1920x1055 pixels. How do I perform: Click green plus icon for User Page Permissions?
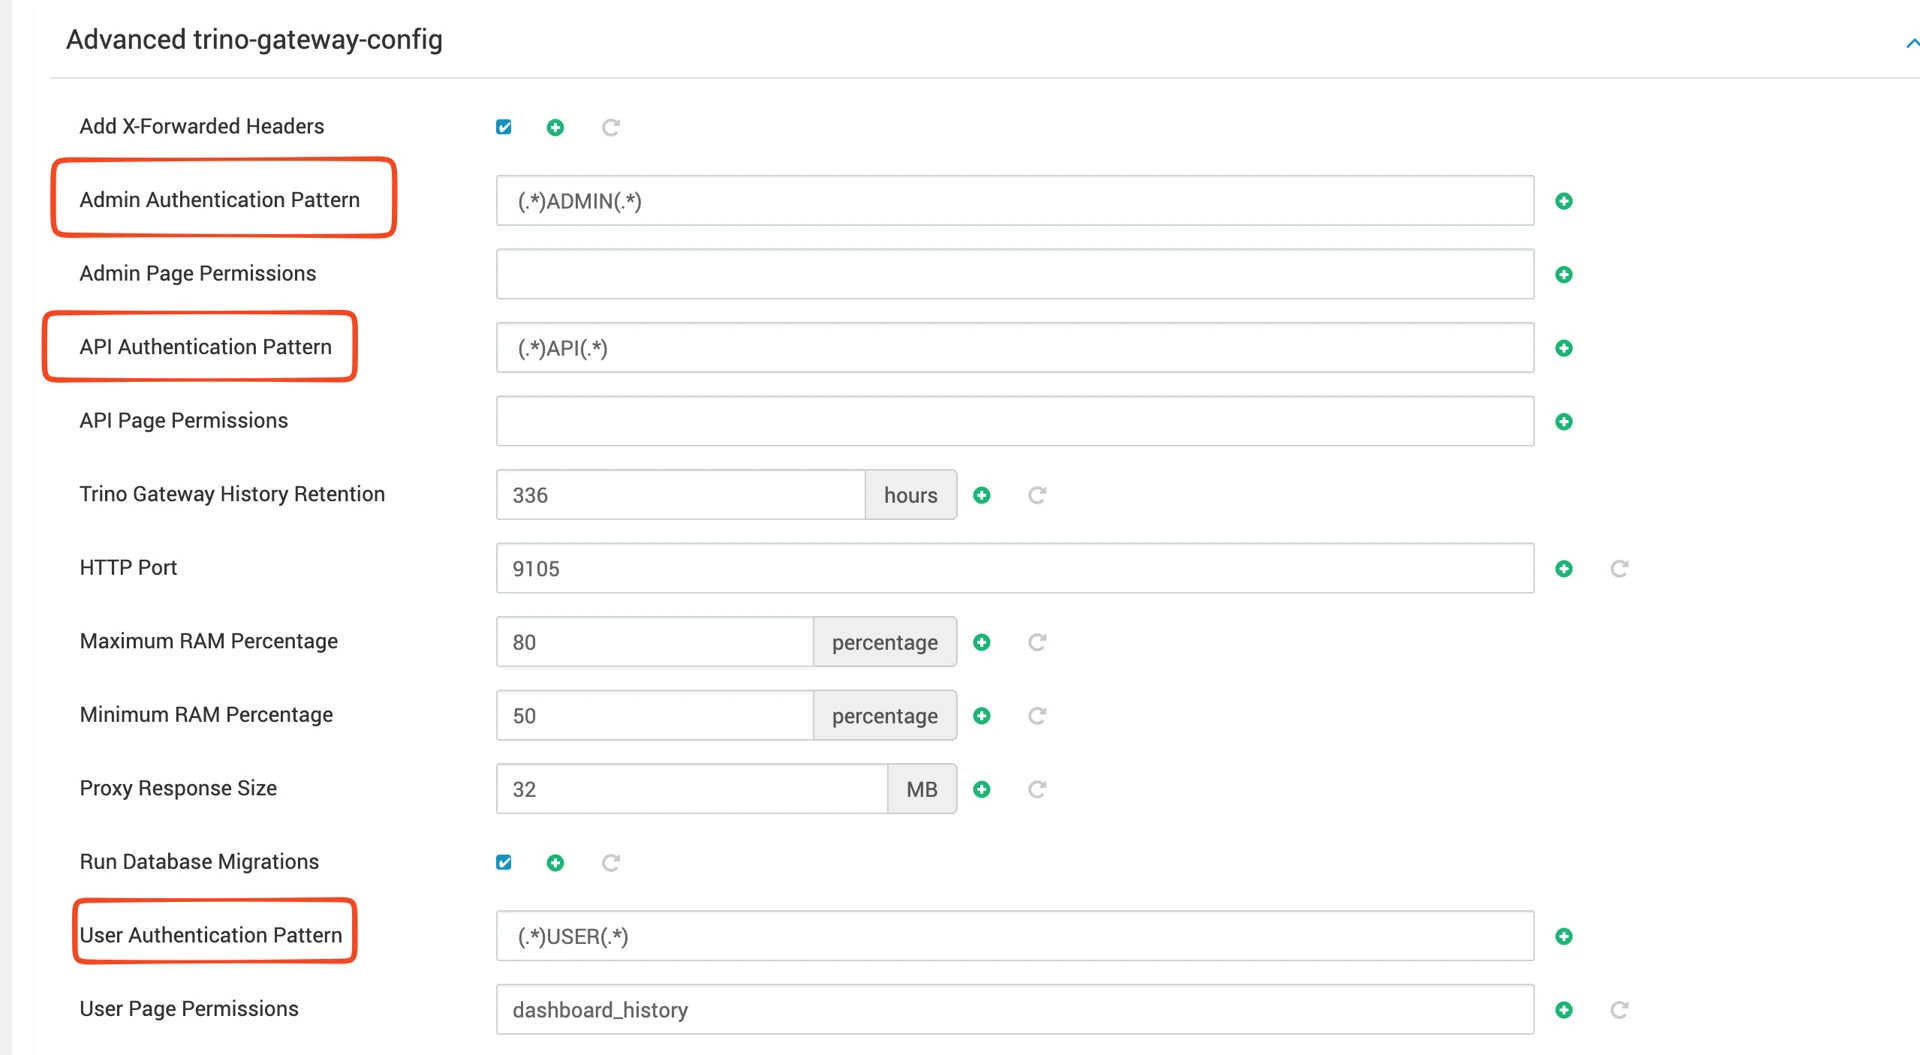[1564, 1010]
